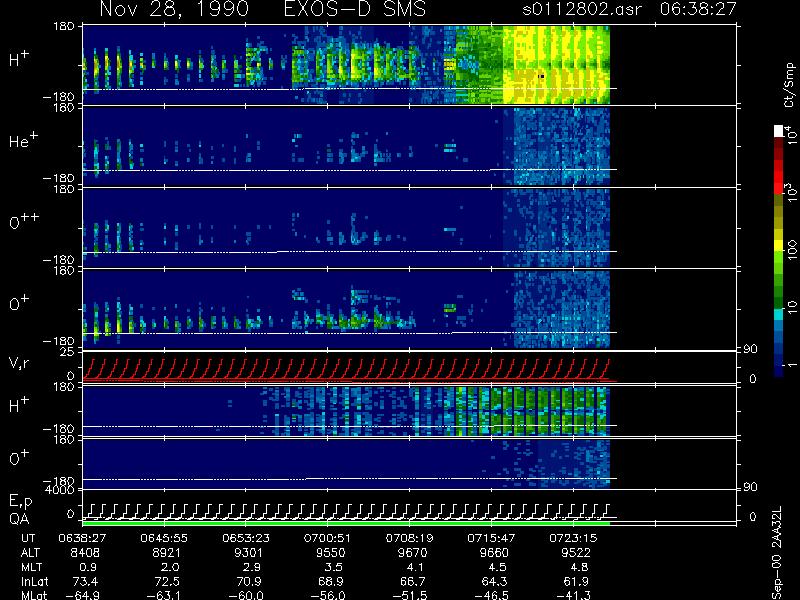Click the "QA" row label
Viewport: 800px width, 600px height.
19,519
